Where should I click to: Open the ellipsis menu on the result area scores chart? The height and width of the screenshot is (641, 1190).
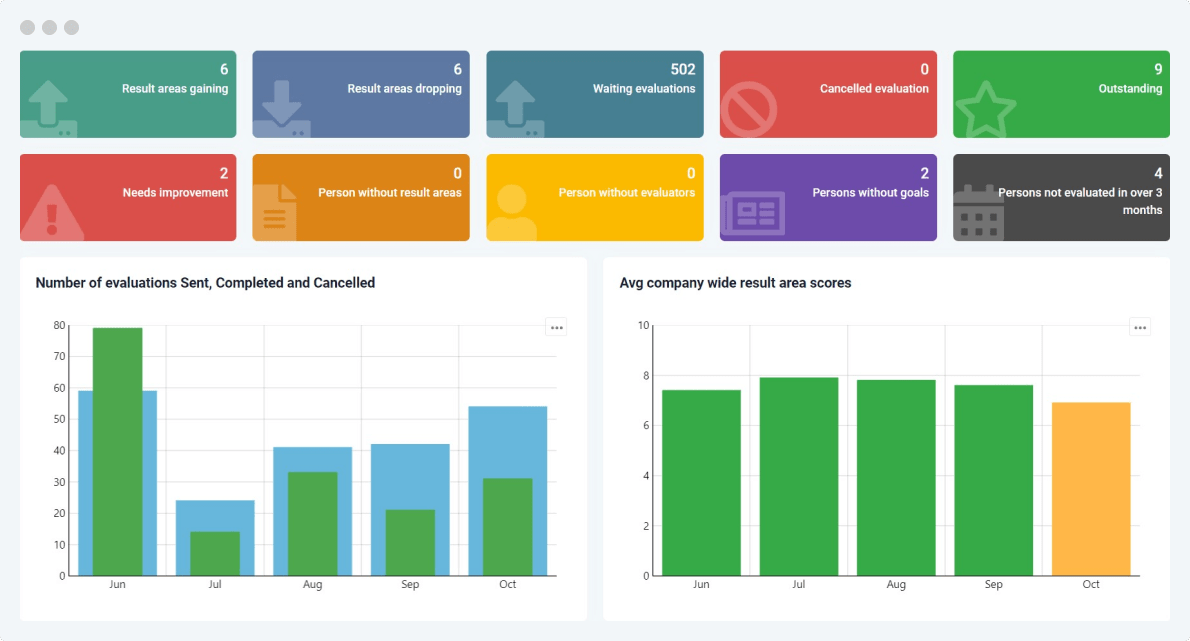pos(1140,326)
